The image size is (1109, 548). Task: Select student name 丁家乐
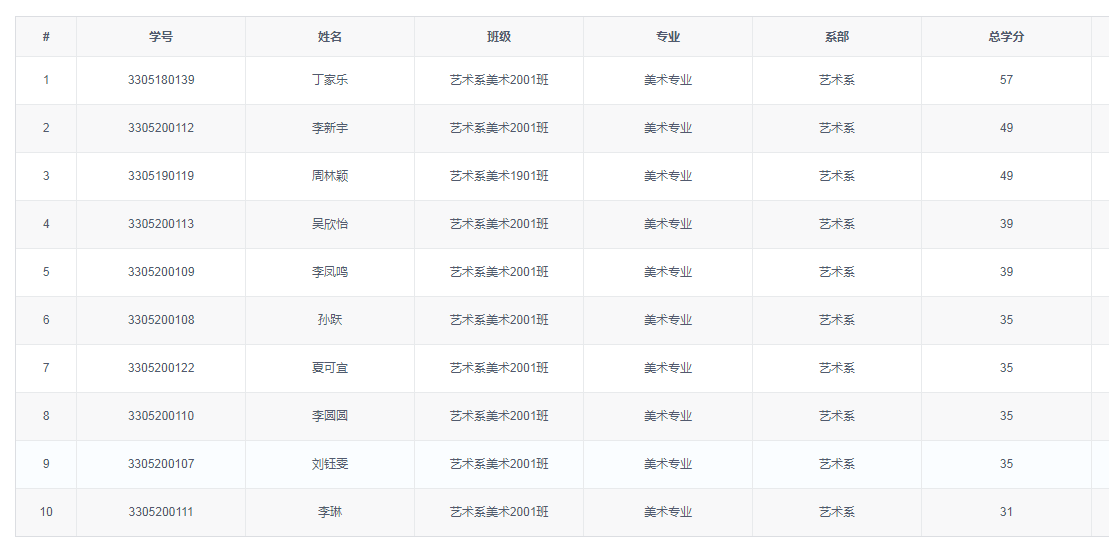coord(330,80)
